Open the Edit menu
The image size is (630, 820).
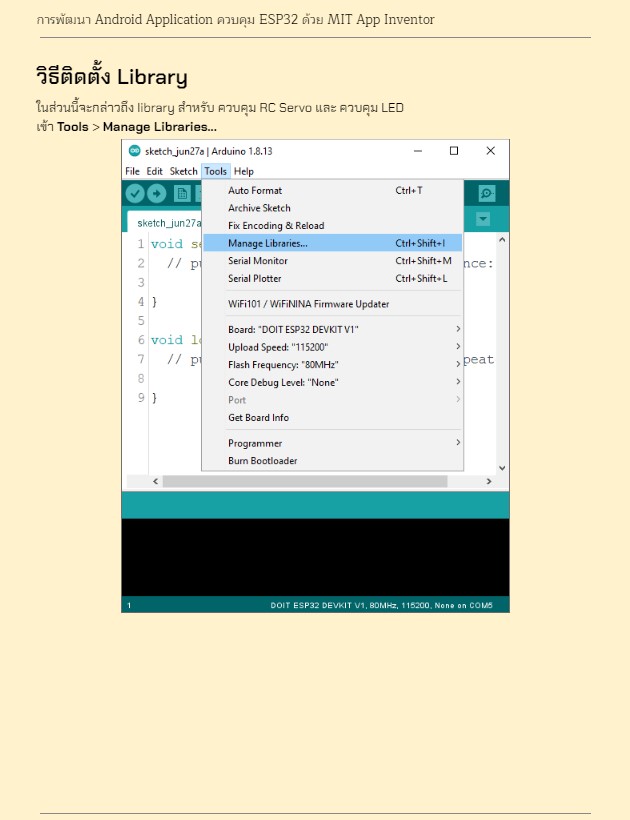click(x=154, y=171)
